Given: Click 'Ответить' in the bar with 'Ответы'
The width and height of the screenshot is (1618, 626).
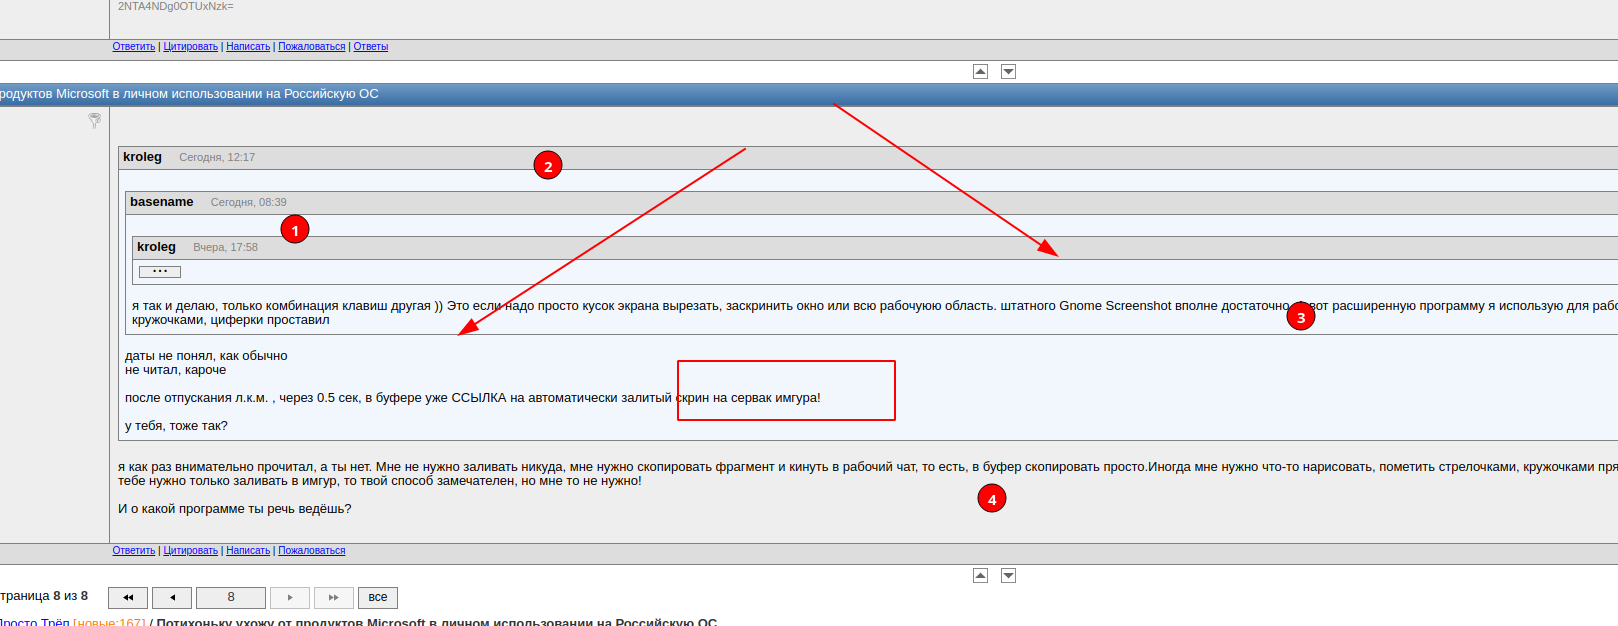Looking at the screenshot, I should click(133, 47).
